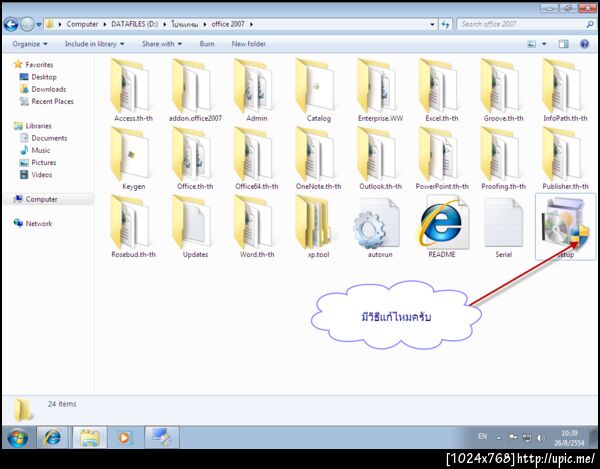Image resolution: width=600 pixels, height=469 pixels.
Task: Open the addon.office2007 folder
Action: (195, 91)
